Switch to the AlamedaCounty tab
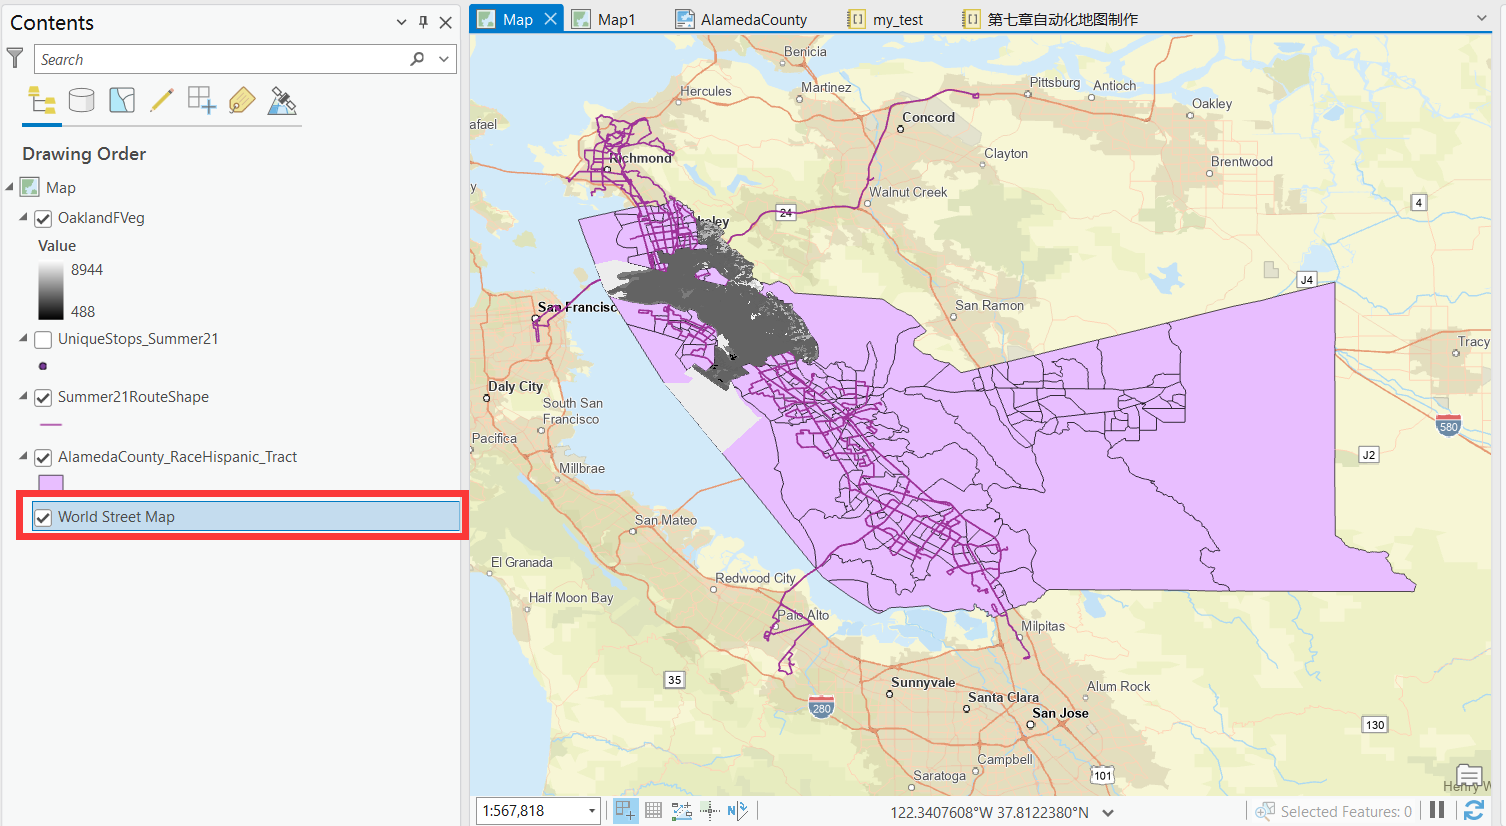 click(741, 19)
